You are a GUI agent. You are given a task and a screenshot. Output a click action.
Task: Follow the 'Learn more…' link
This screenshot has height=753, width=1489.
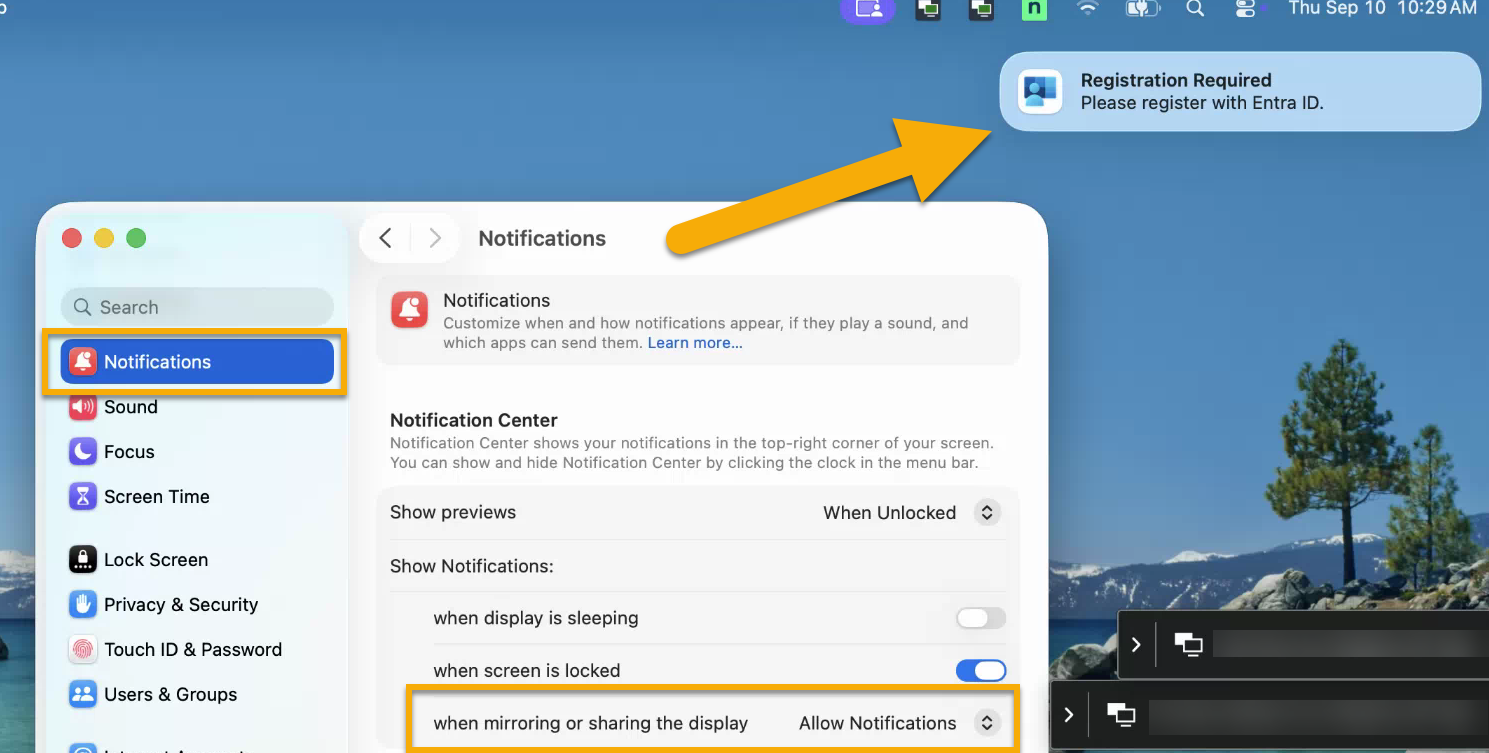pos(695,343)
